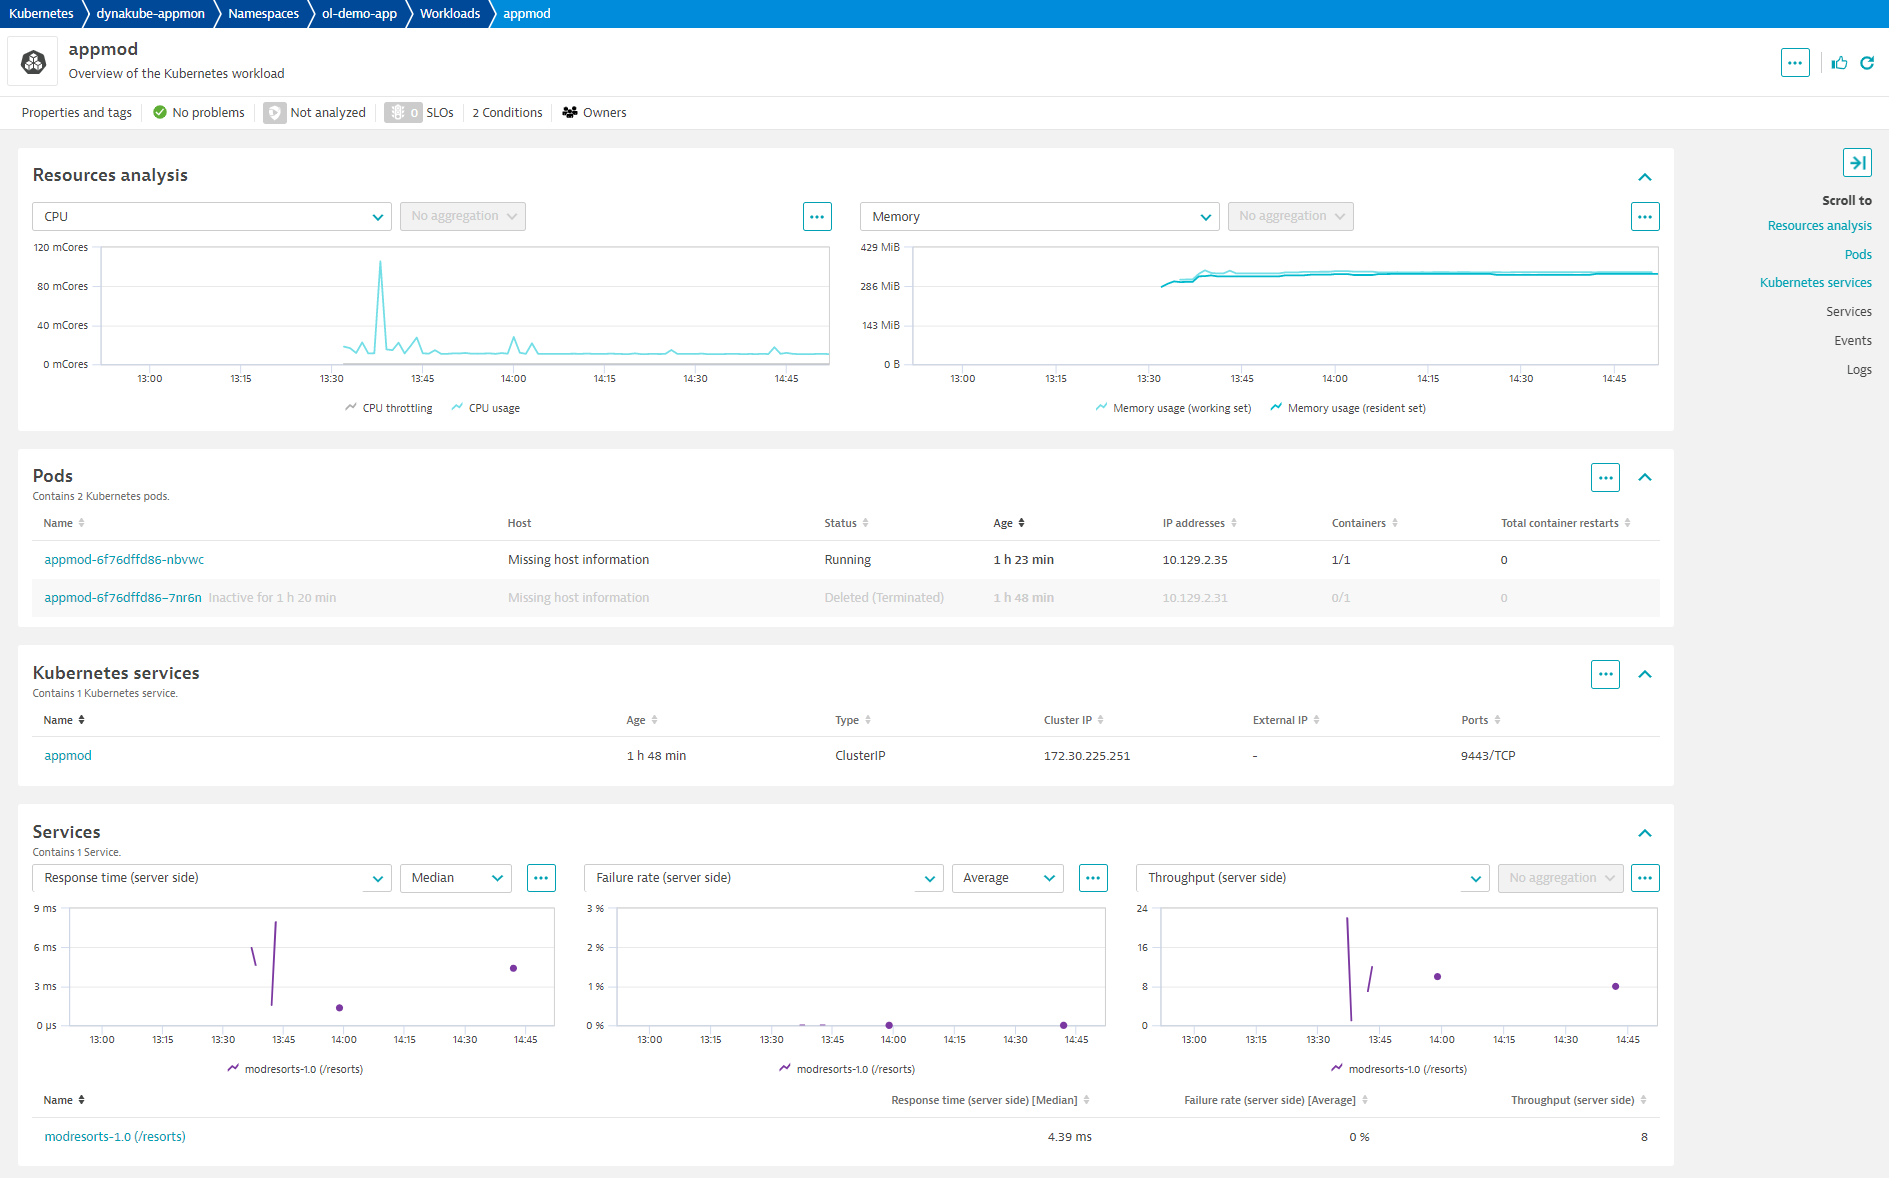Open the more options menu in page header
1889x1178 pixels.
click(x=1795, y=63)
